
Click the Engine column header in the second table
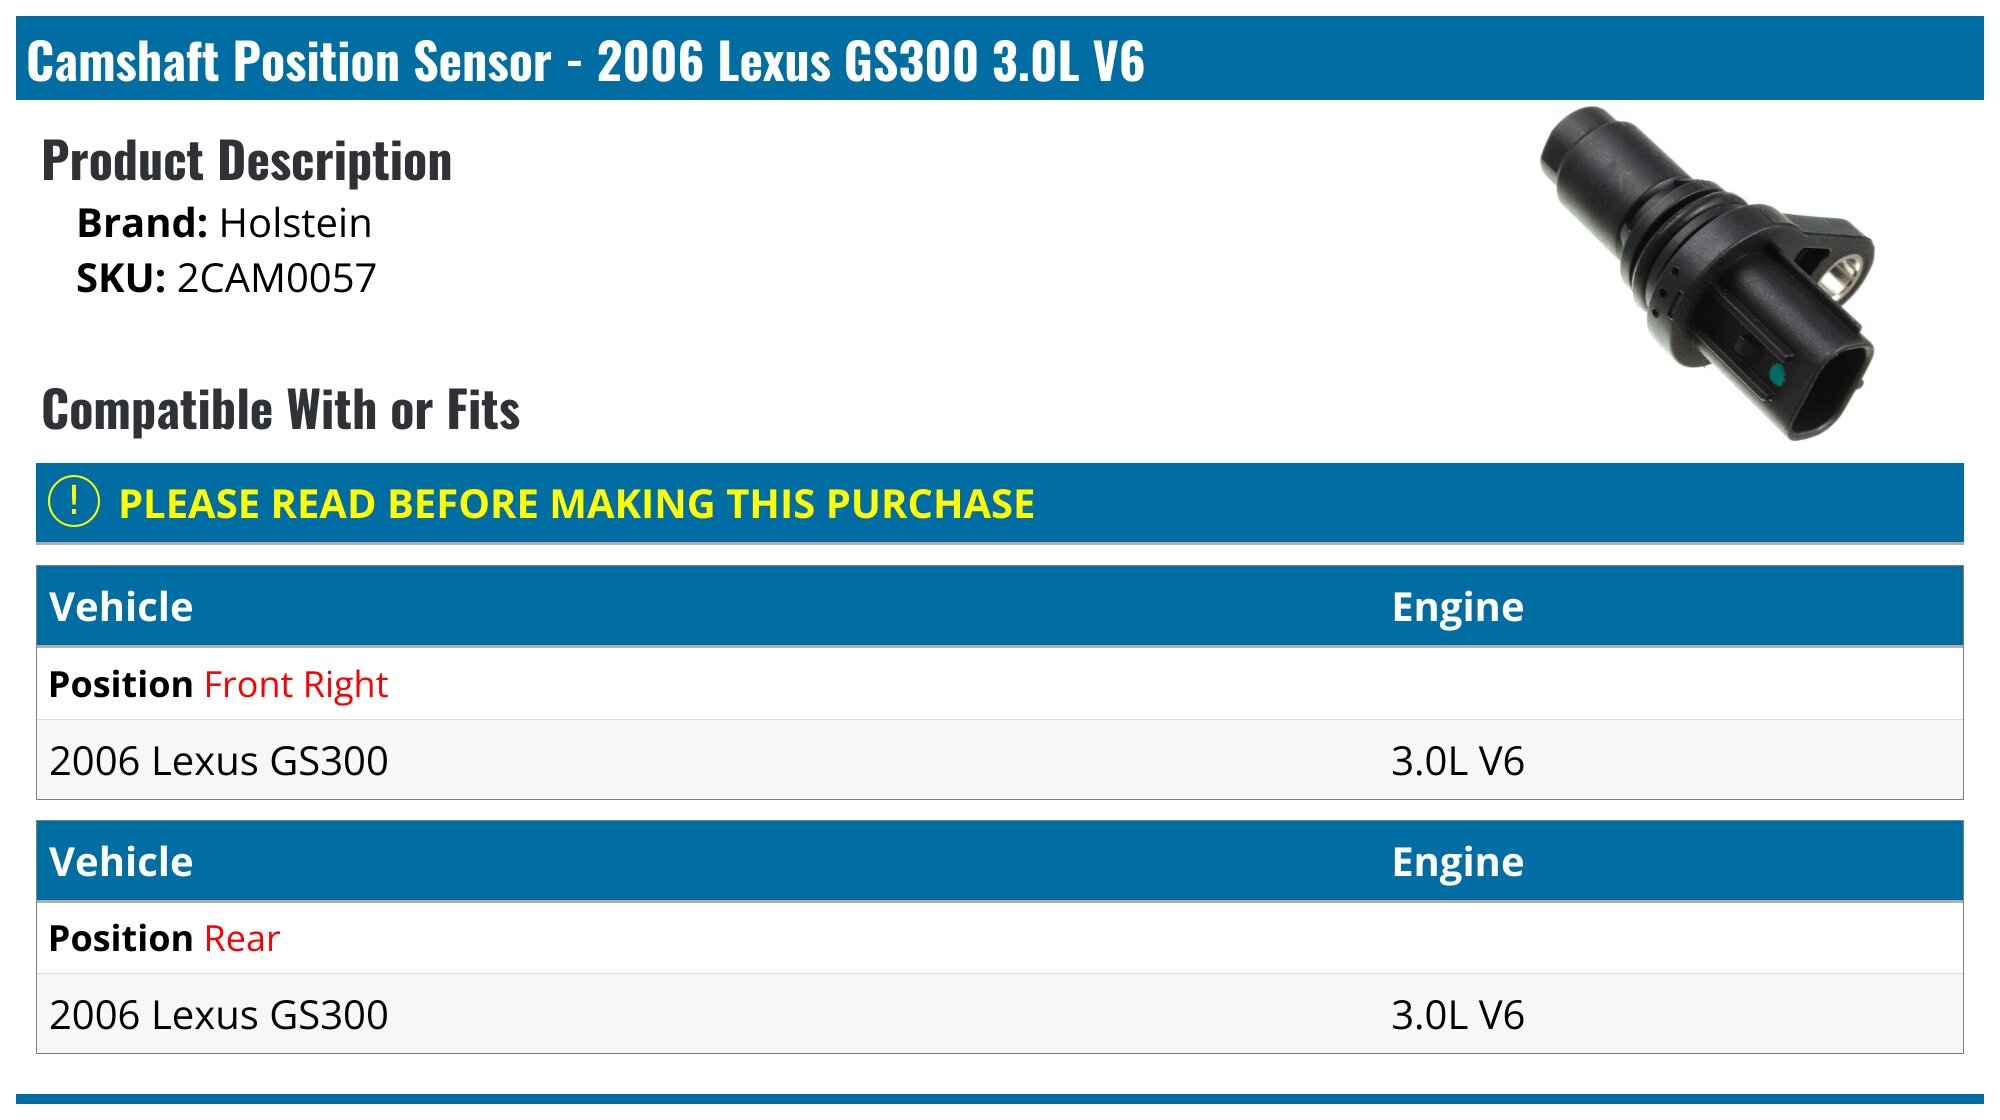point(1457,862)
